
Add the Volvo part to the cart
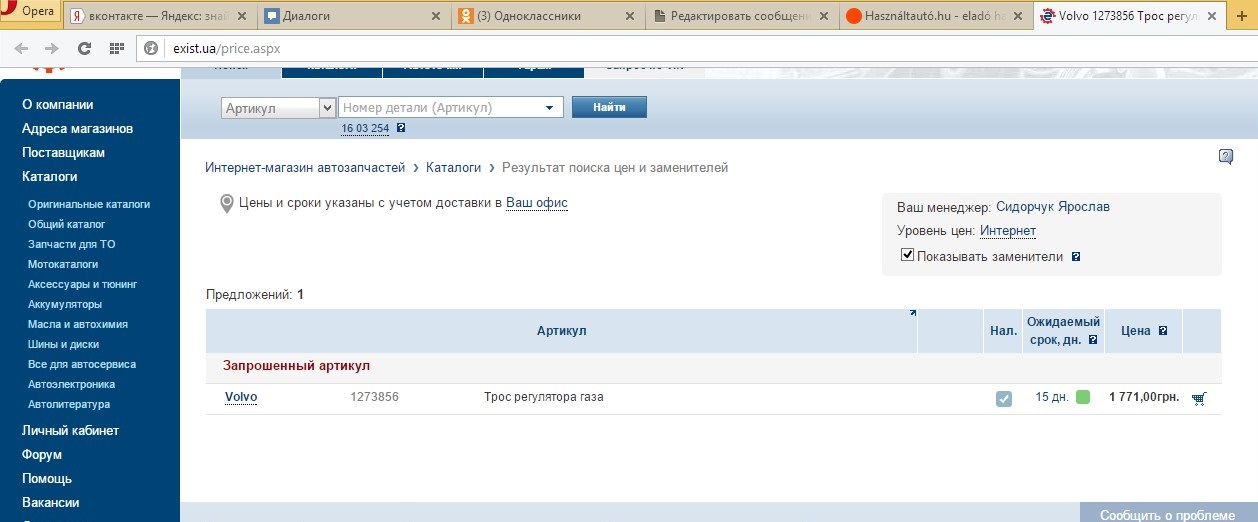1199,398
